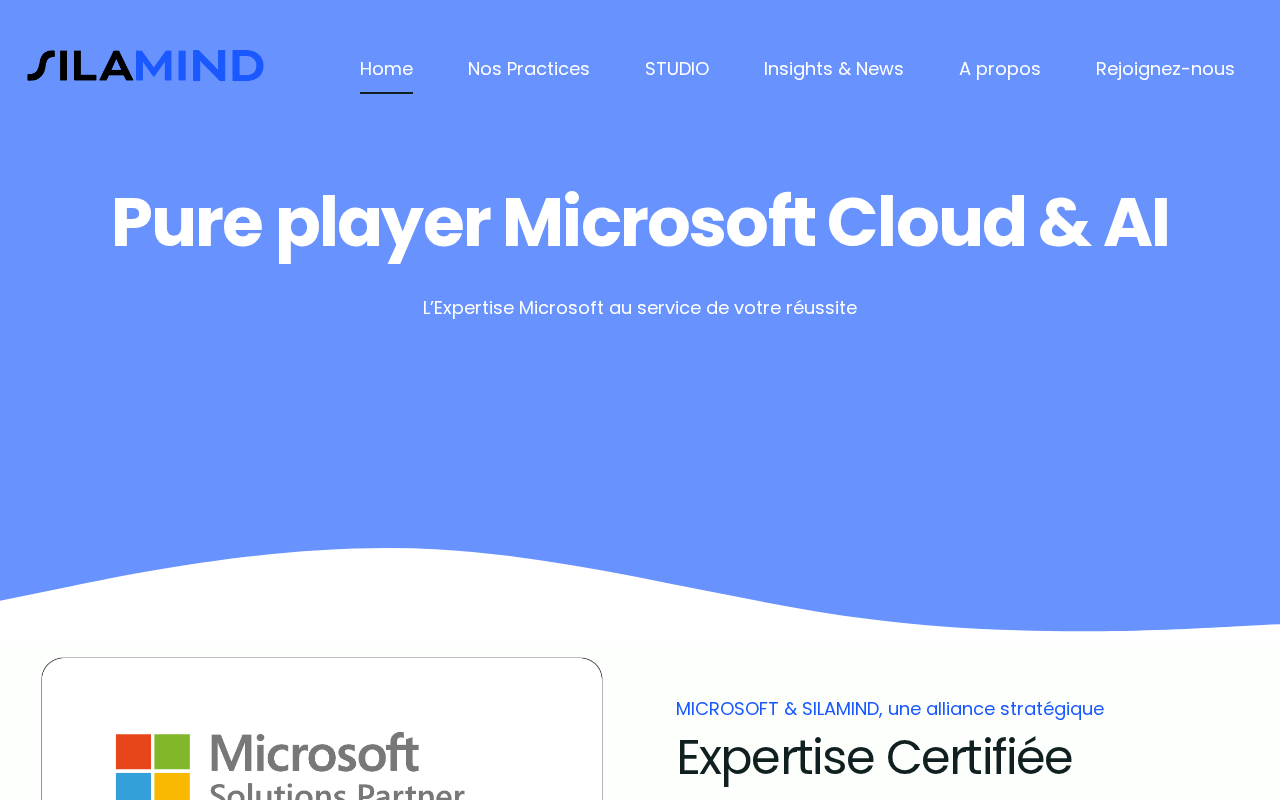
Task: Click the MICROSOFT & SILAMIND alliance stratégique text
Action: tap(890, 709)
